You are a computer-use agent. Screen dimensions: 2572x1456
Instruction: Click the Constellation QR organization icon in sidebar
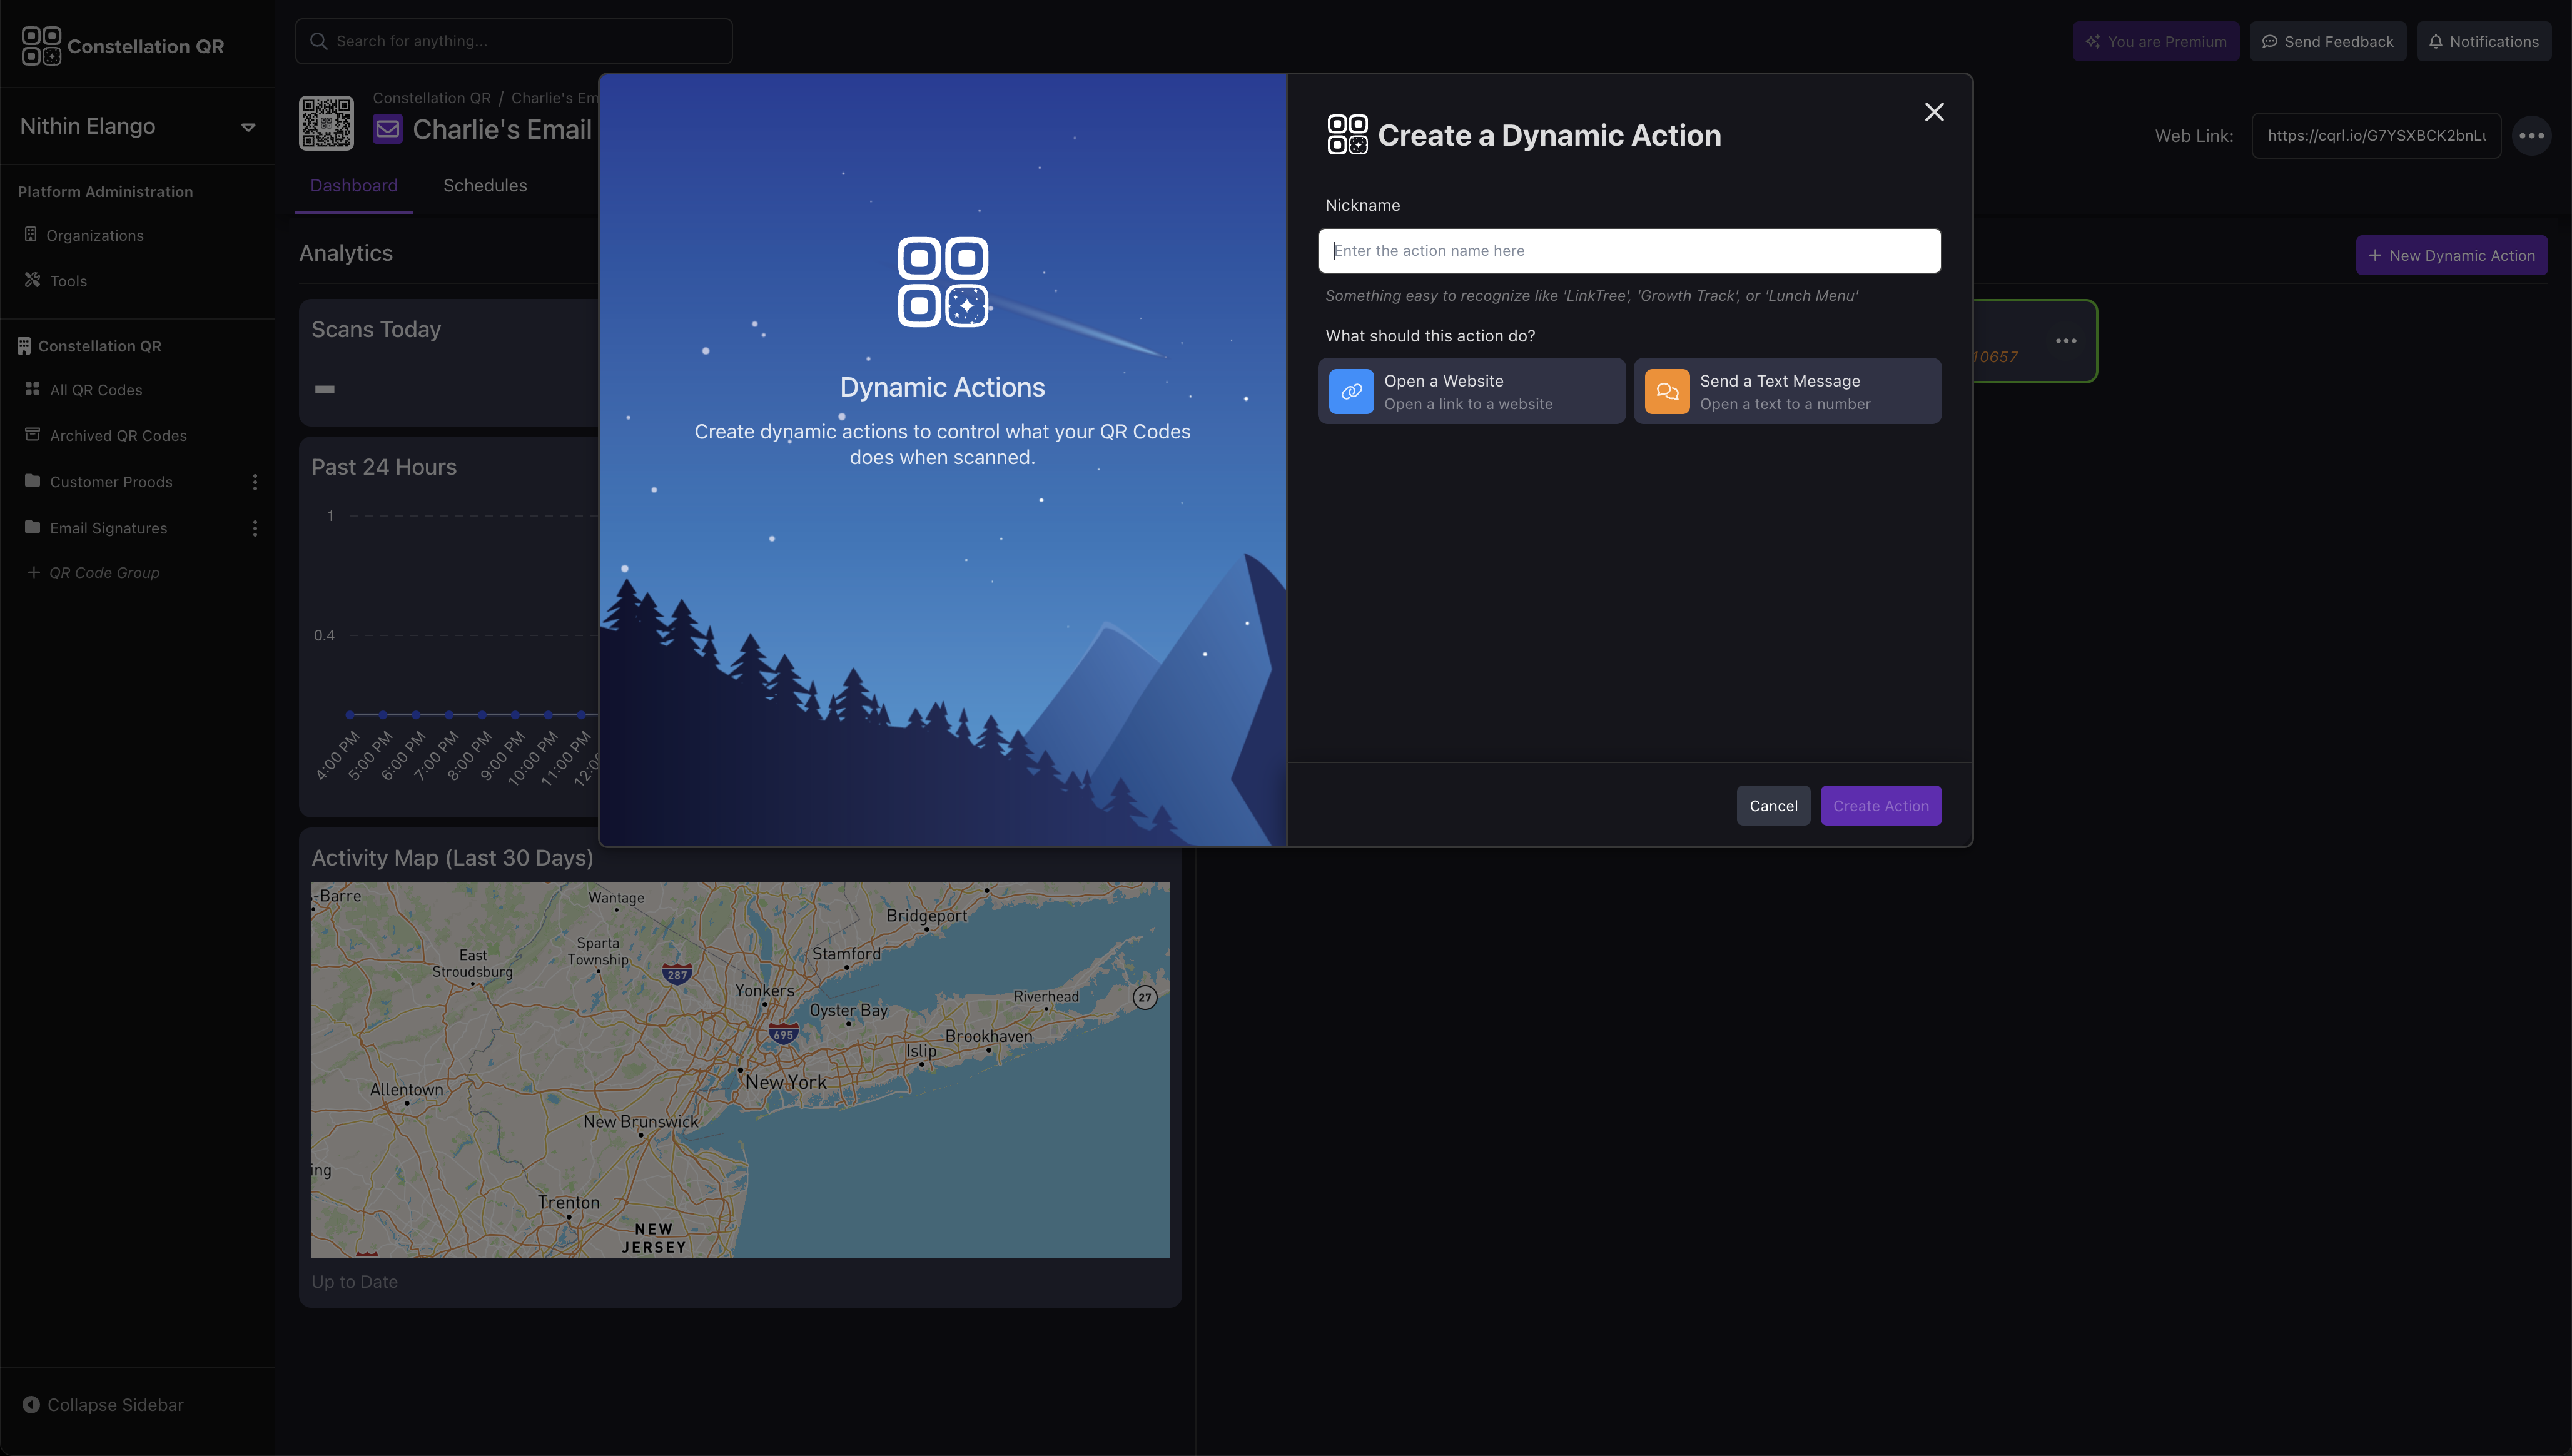coord(24,346)
